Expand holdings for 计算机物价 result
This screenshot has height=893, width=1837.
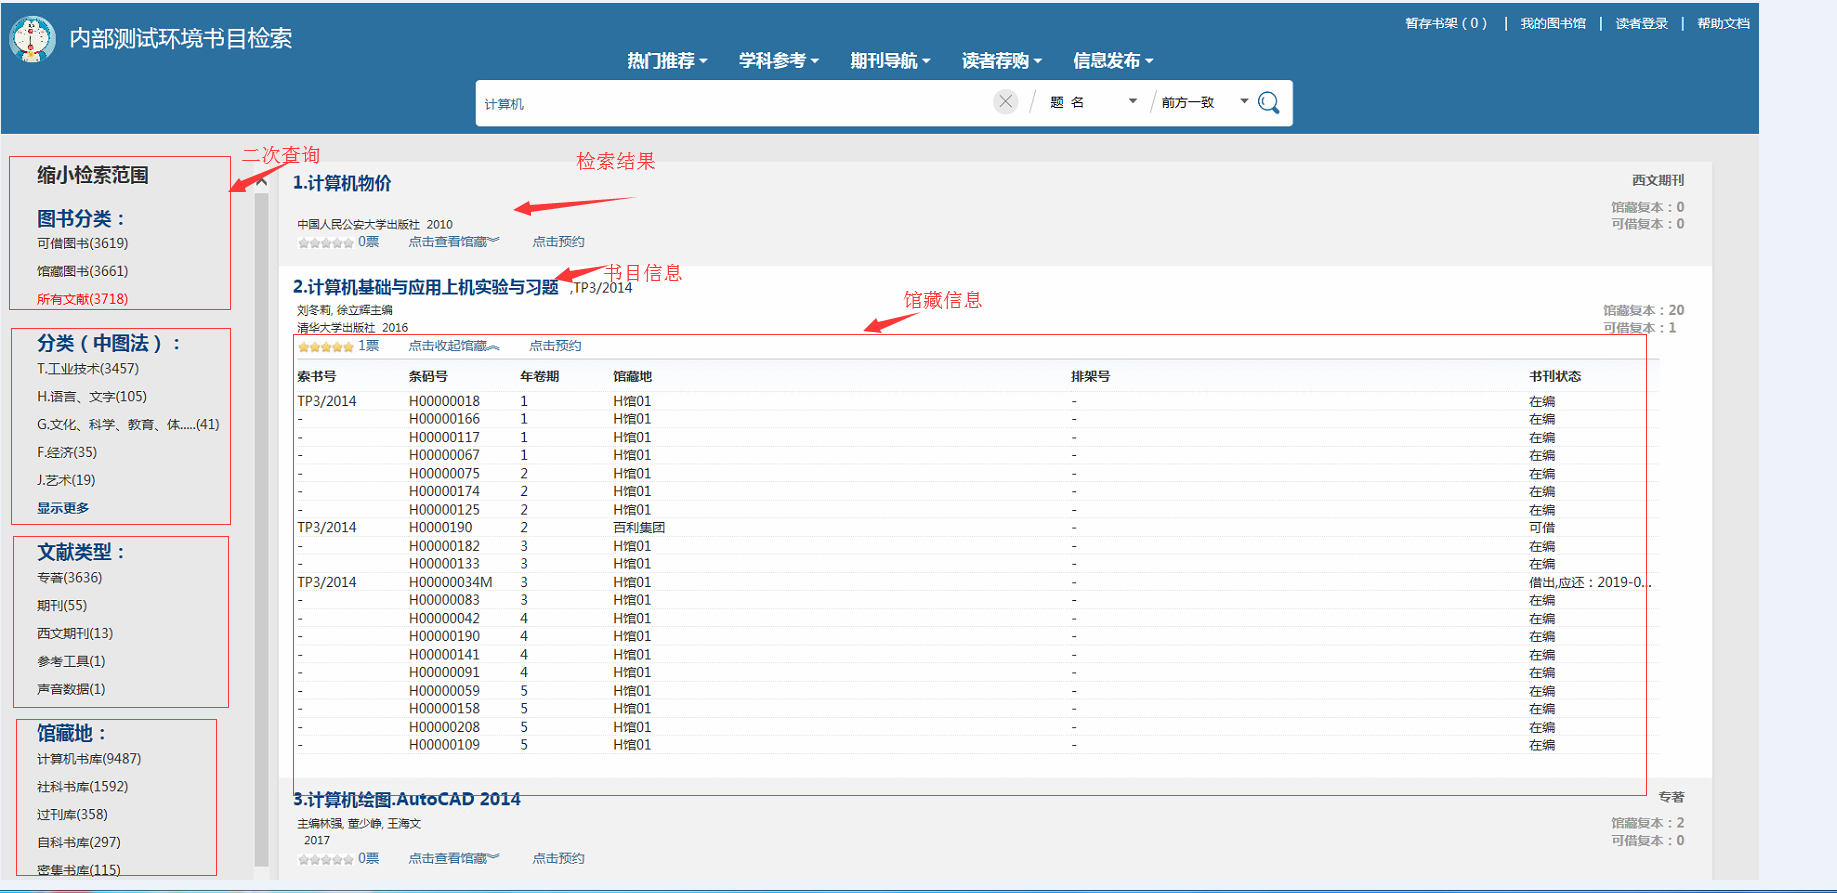click(x=453, y=242)
